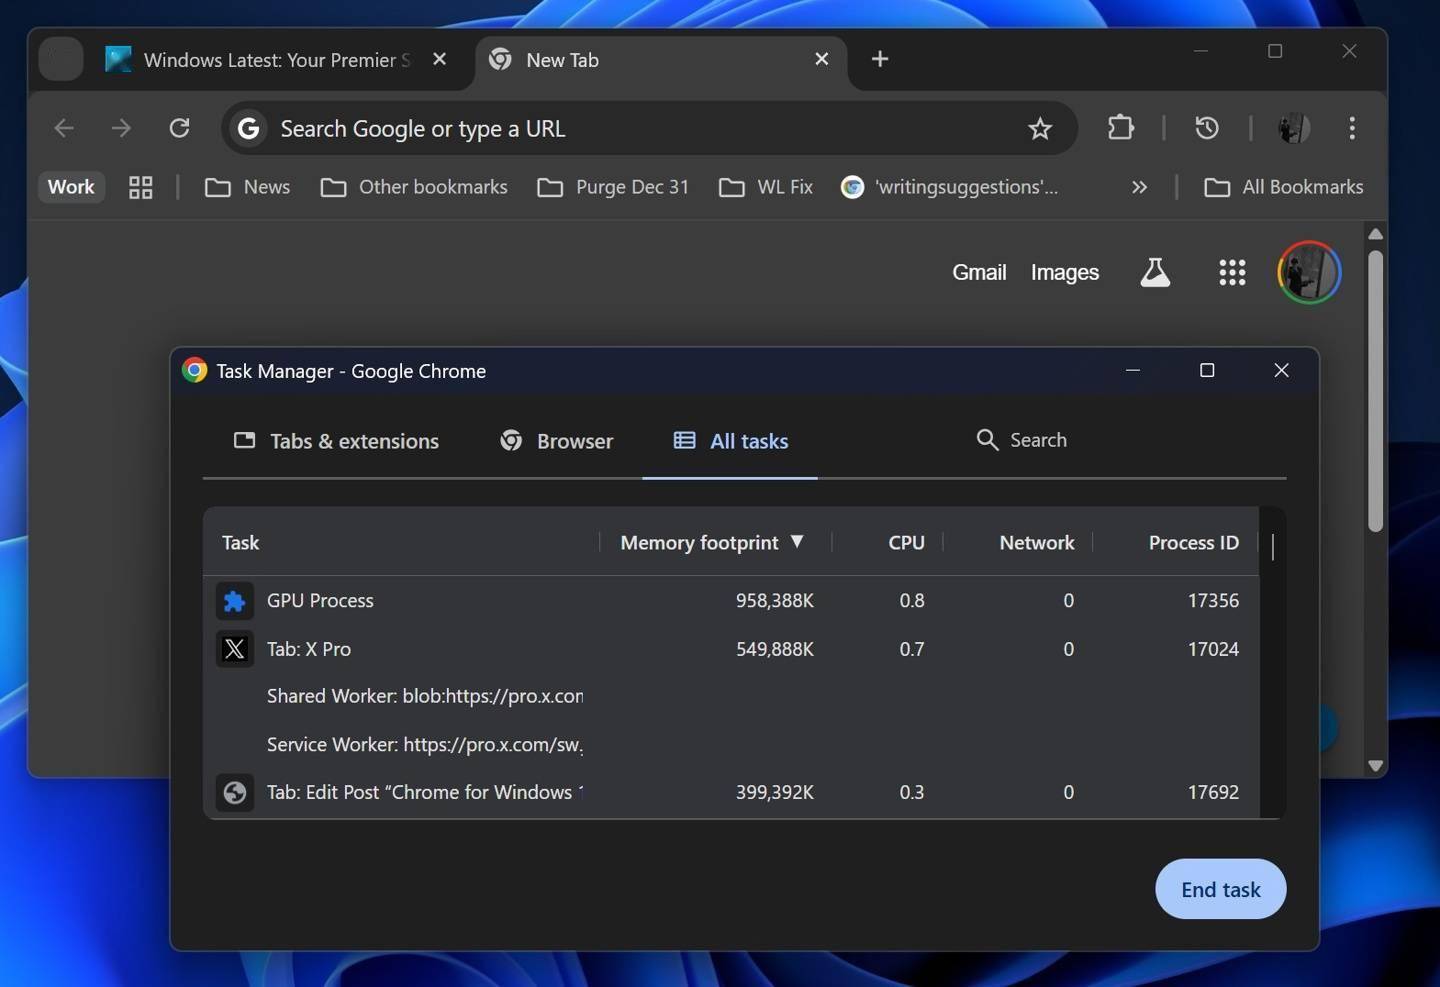Open the tab search button left of tabs

(x=60, y=59)
